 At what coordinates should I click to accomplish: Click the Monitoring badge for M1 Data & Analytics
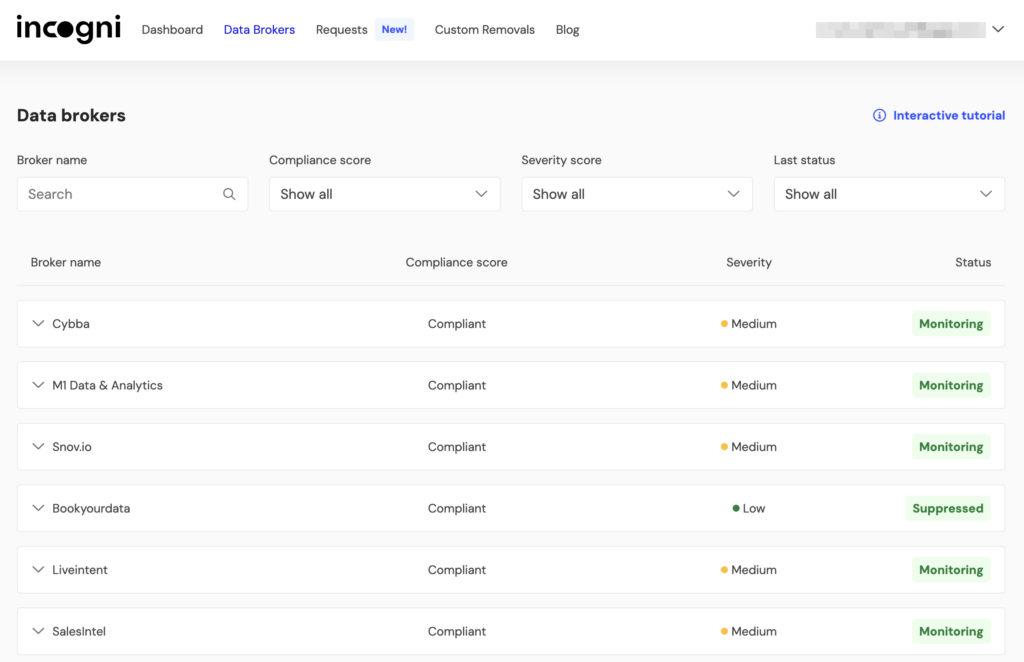[x=951, y=385]
